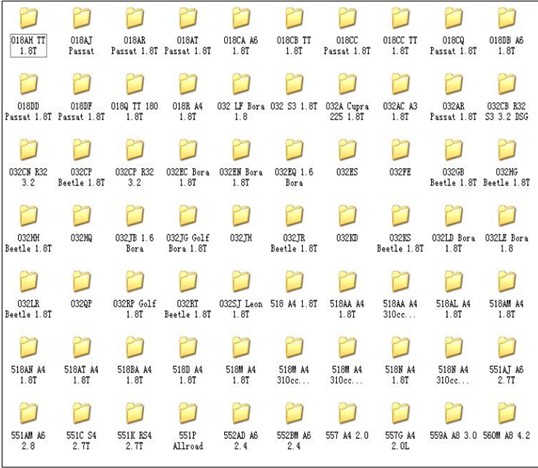Select the 032A Cupra 225 1.8T folder icon
Screen dimensions: 538x468
347,84
